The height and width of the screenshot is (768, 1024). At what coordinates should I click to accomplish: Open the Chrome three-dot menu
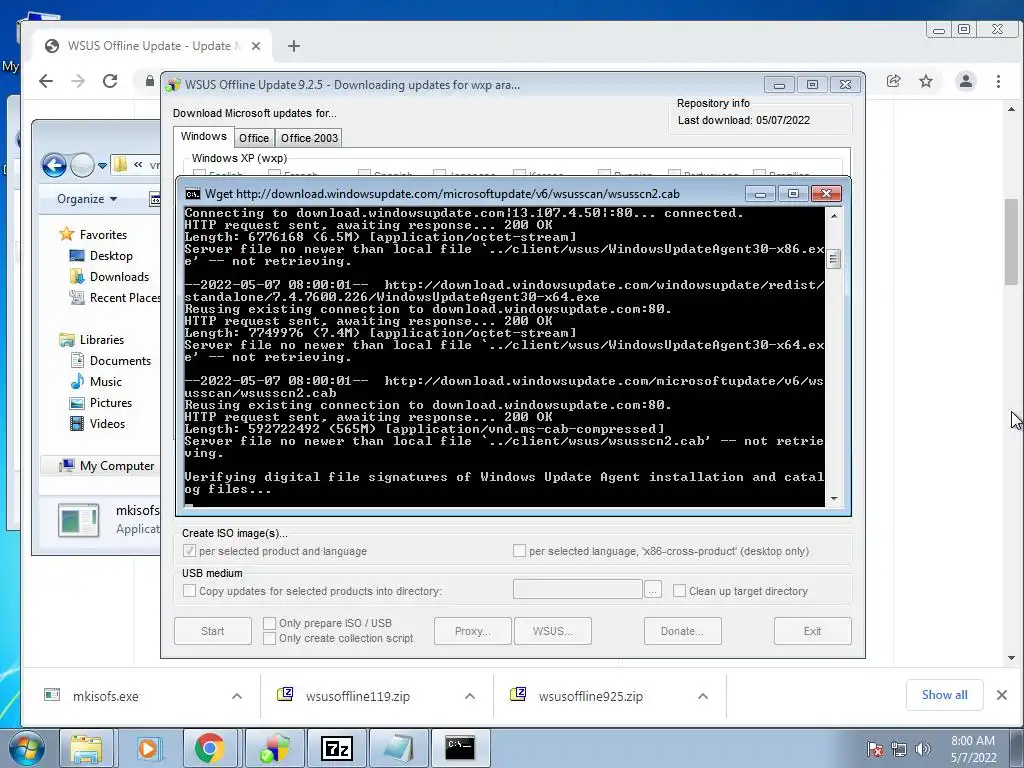[x=998, y=81]
